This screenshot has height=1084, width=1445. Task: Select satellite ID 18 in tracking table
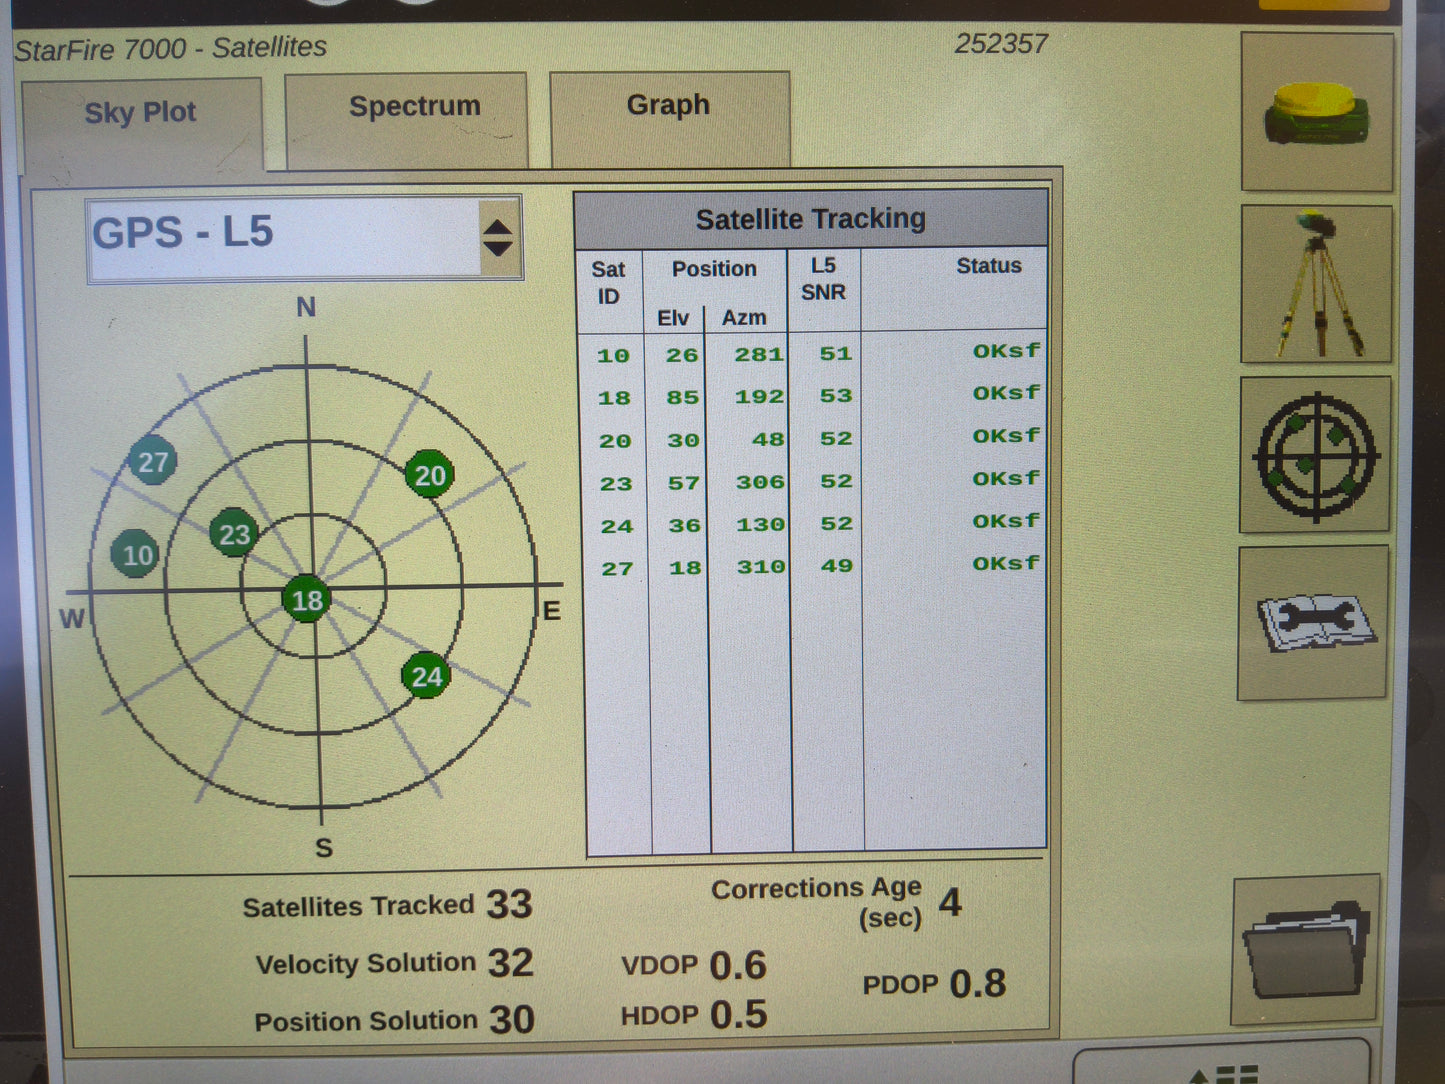point(614,398)
